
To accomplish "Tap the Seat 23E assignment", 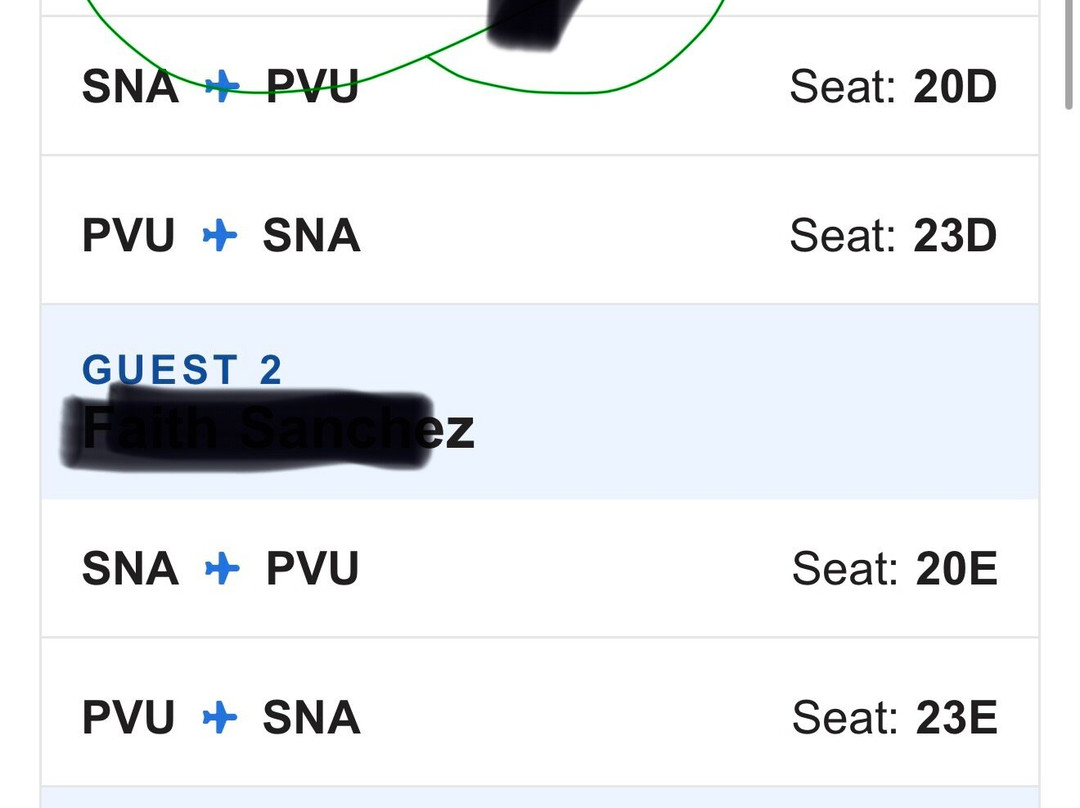I will (894, 718).
